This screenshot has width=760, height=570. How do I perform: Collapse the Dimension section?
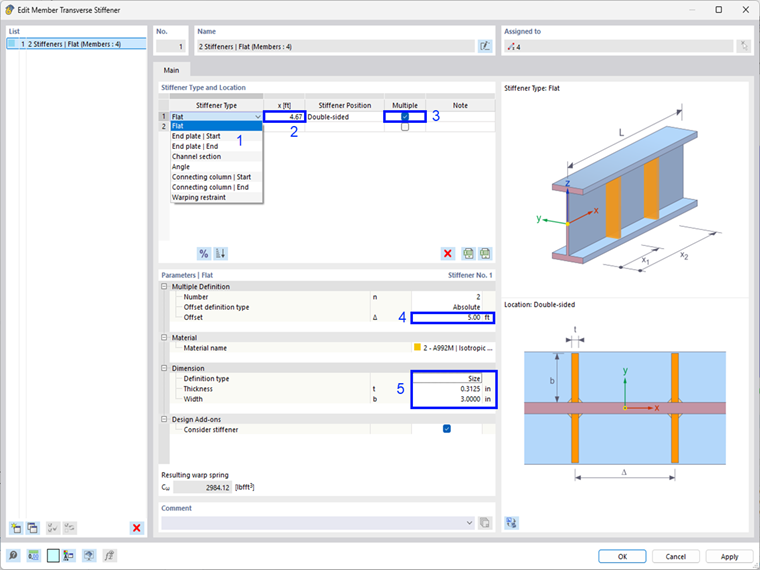pyautogui.click(x=164, y=368)
